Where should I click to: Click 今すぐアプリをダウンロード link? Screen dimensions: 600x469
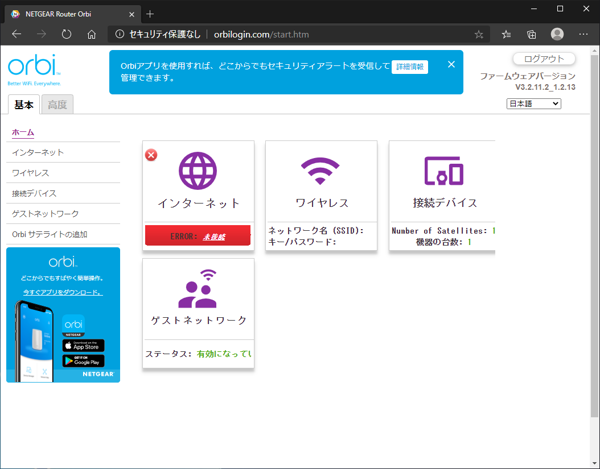(x=63, y=292)
